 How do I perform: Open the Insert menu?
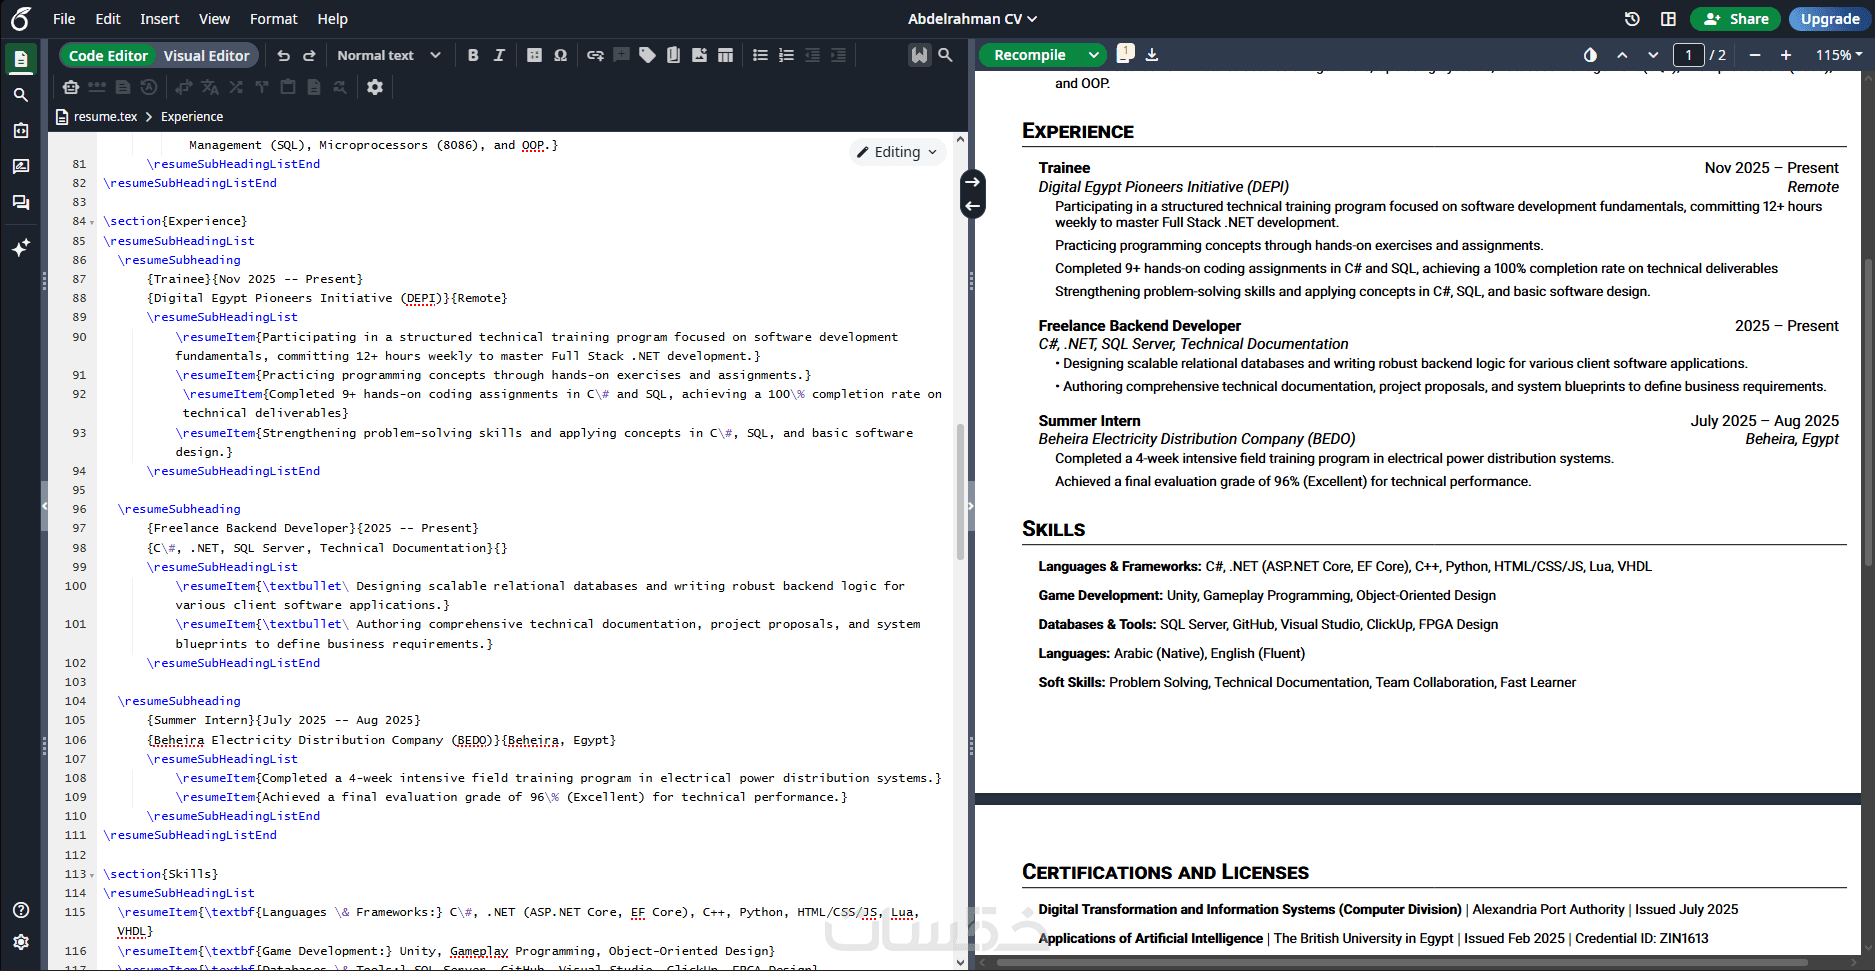pyautogui.click(x=160, y=19)
